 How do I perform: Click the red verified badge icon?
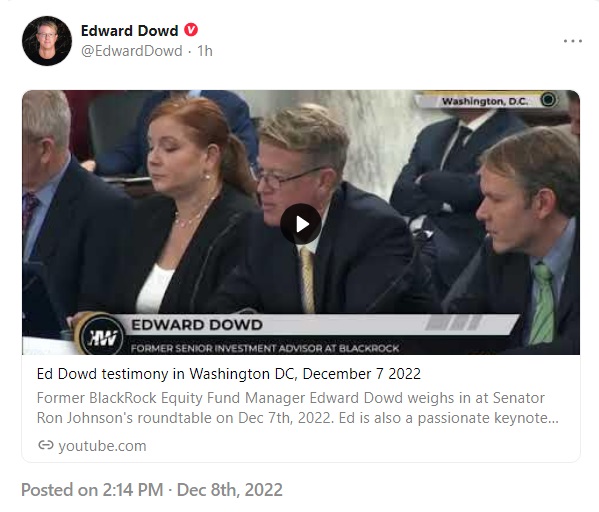tap(191, 30)
